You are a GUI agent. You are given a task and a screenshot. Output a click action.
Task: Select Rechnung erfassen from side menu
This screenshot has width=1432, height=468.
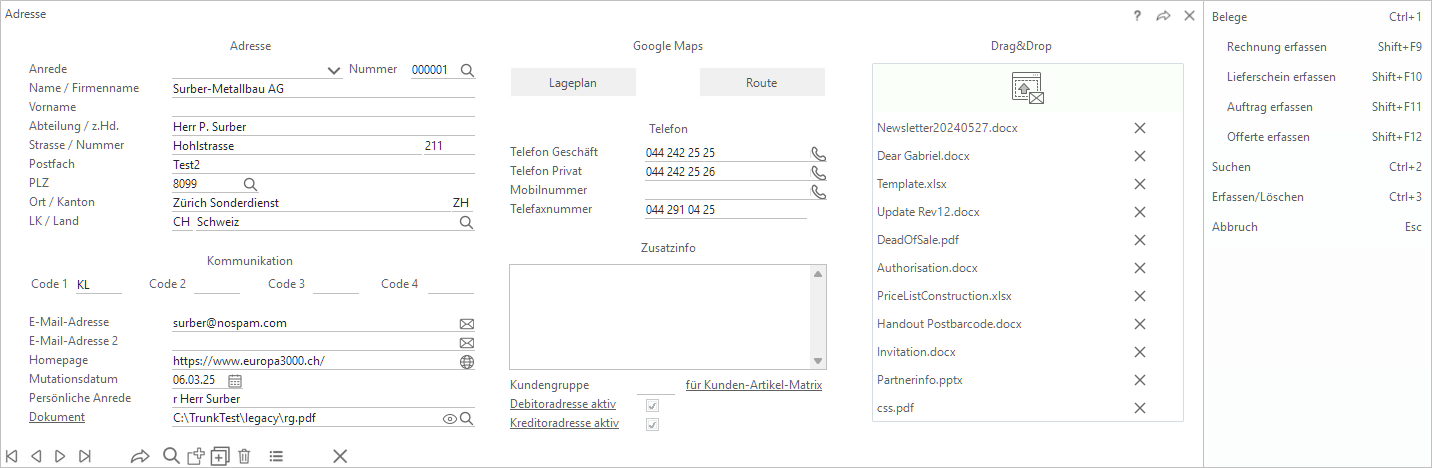point(1276,47)
